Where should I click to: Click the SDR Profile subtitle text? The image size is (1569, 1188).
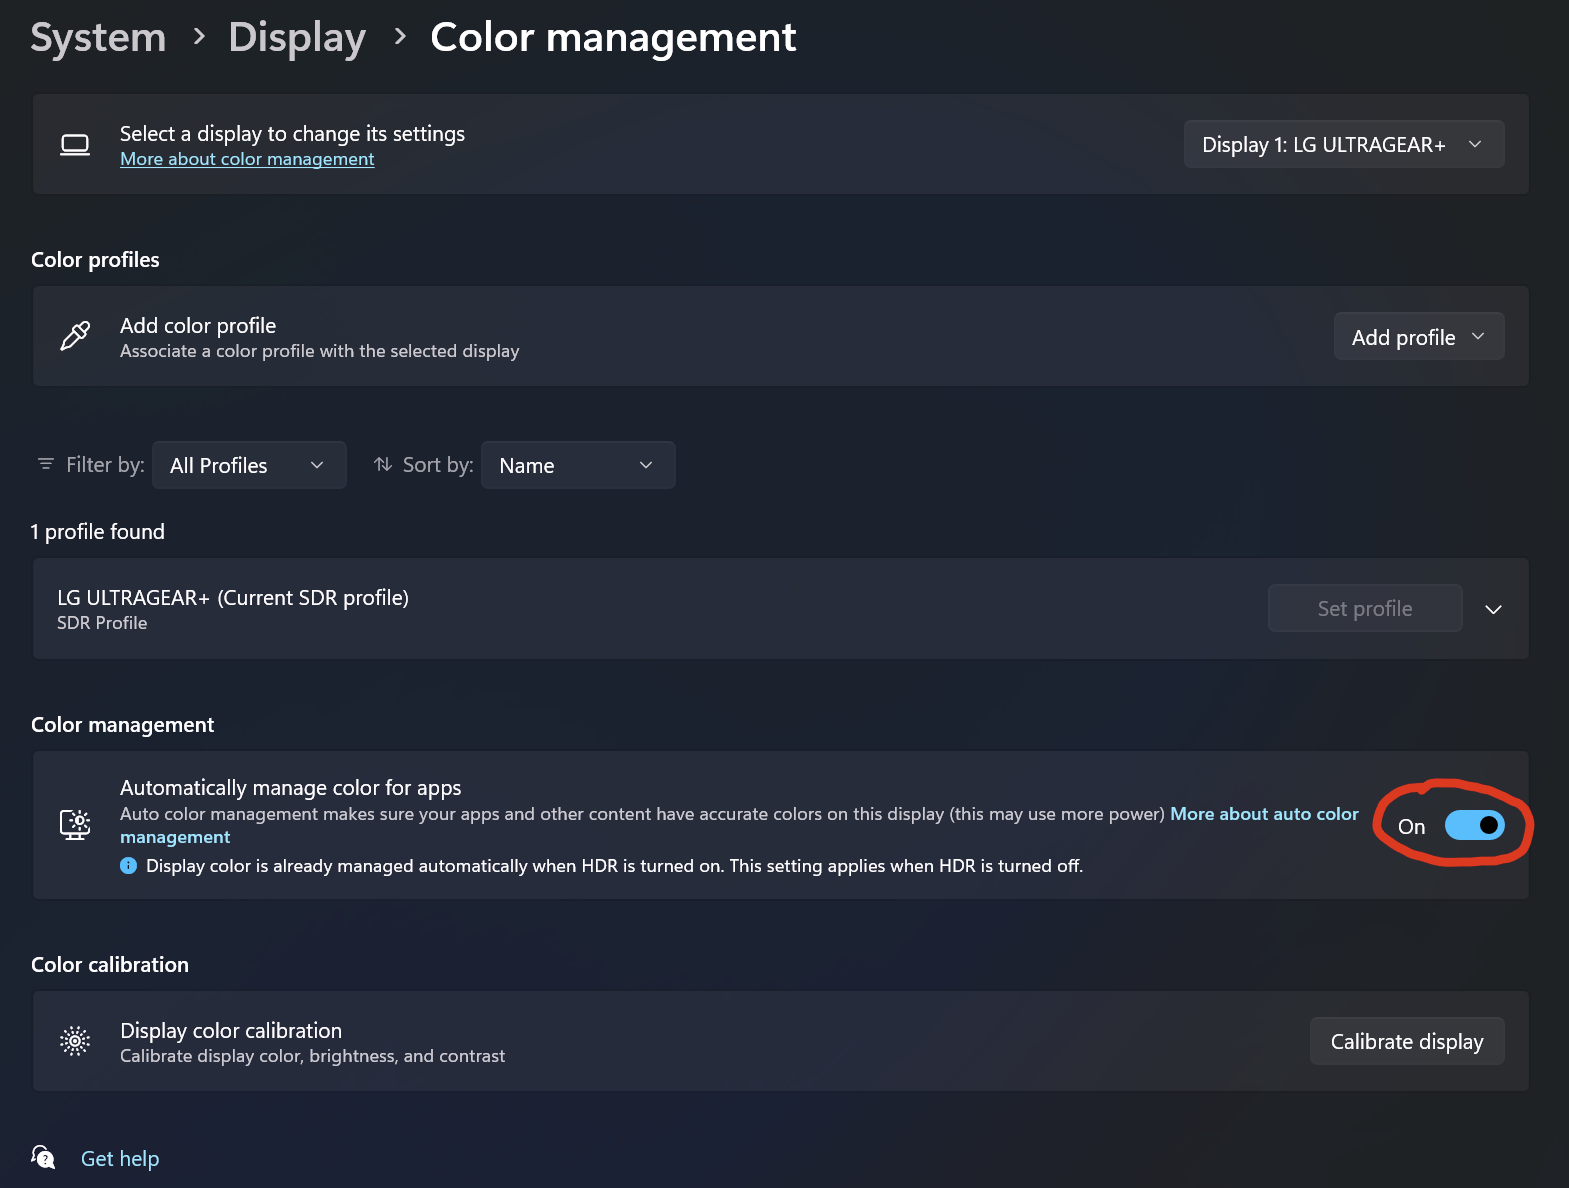pos(102,623)
